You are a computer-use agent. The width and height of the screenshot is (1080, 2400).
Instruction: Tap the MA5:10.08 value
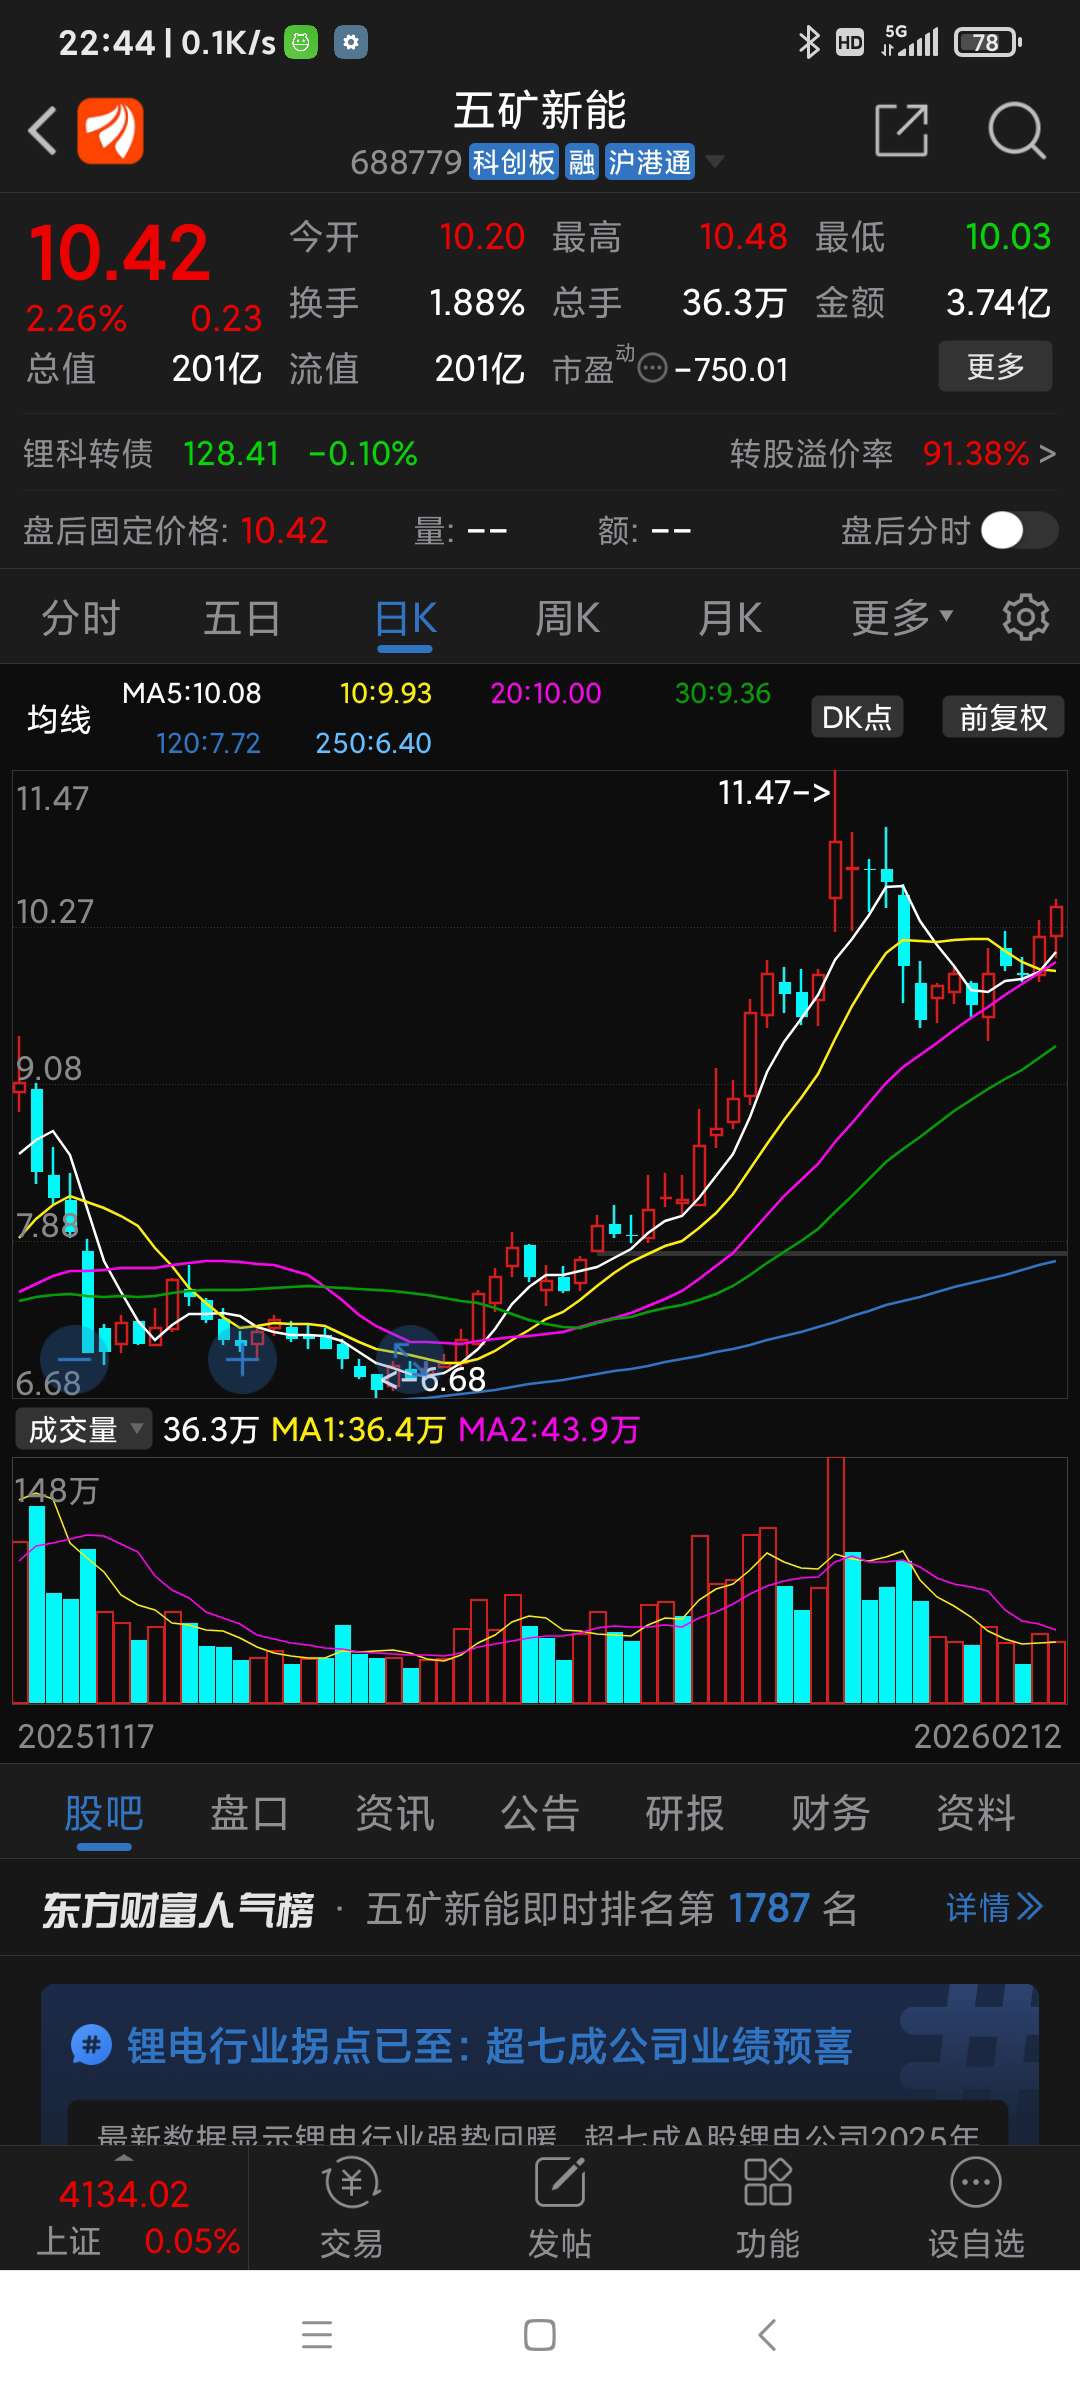(191, 693)
